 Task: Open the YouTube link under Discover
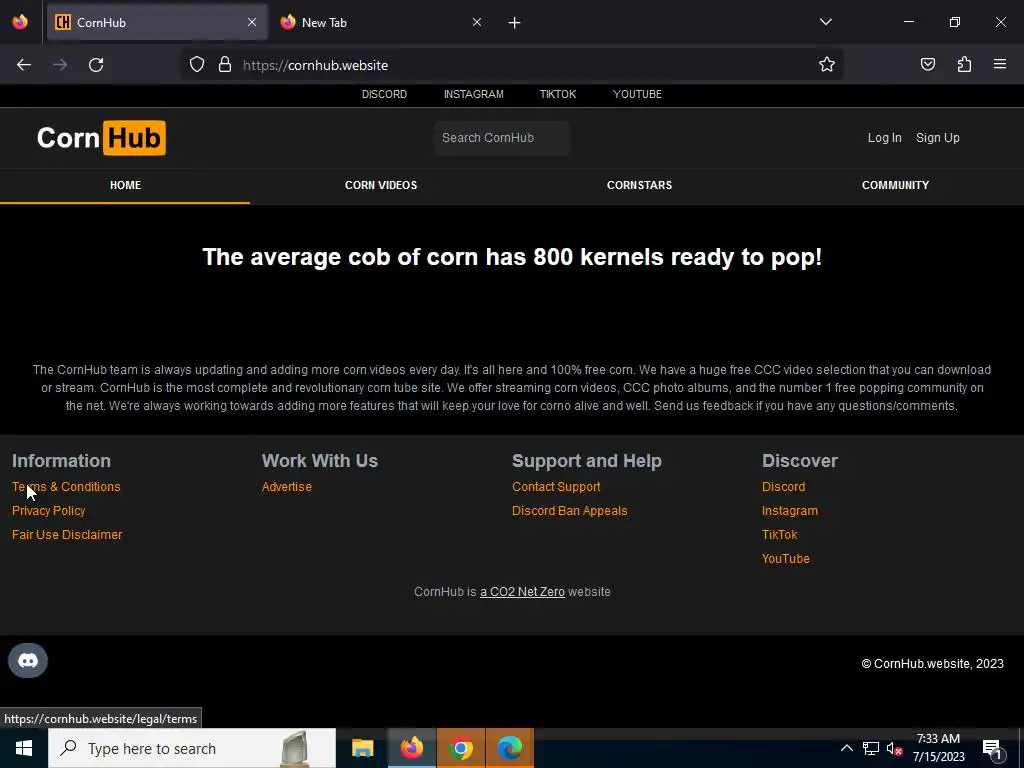(x=786, y=559)
